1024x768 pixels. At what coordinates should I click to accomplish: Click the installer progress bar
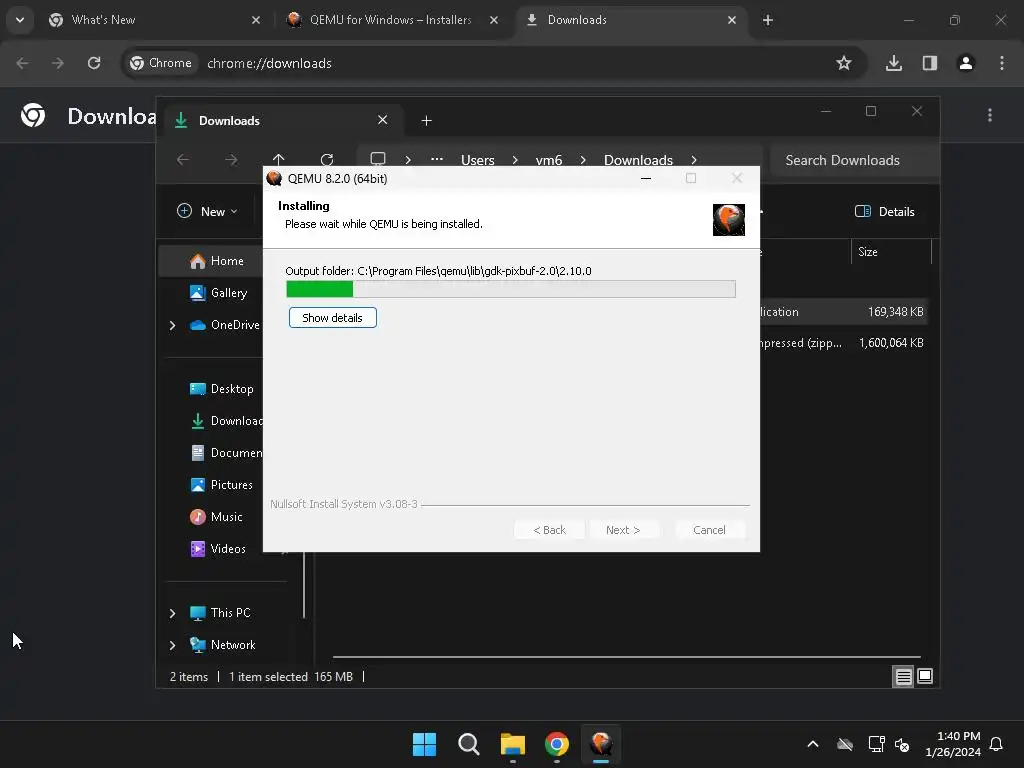(x=511, y=289)
